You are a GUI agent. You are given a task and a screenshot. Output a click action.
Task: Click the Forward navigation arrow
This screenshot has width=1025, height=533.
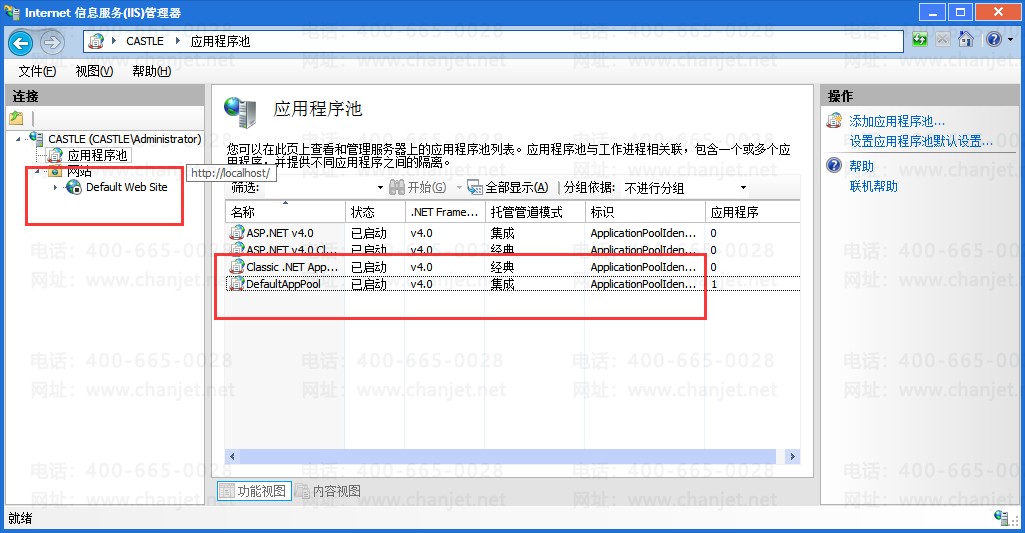tap(52, 43)
